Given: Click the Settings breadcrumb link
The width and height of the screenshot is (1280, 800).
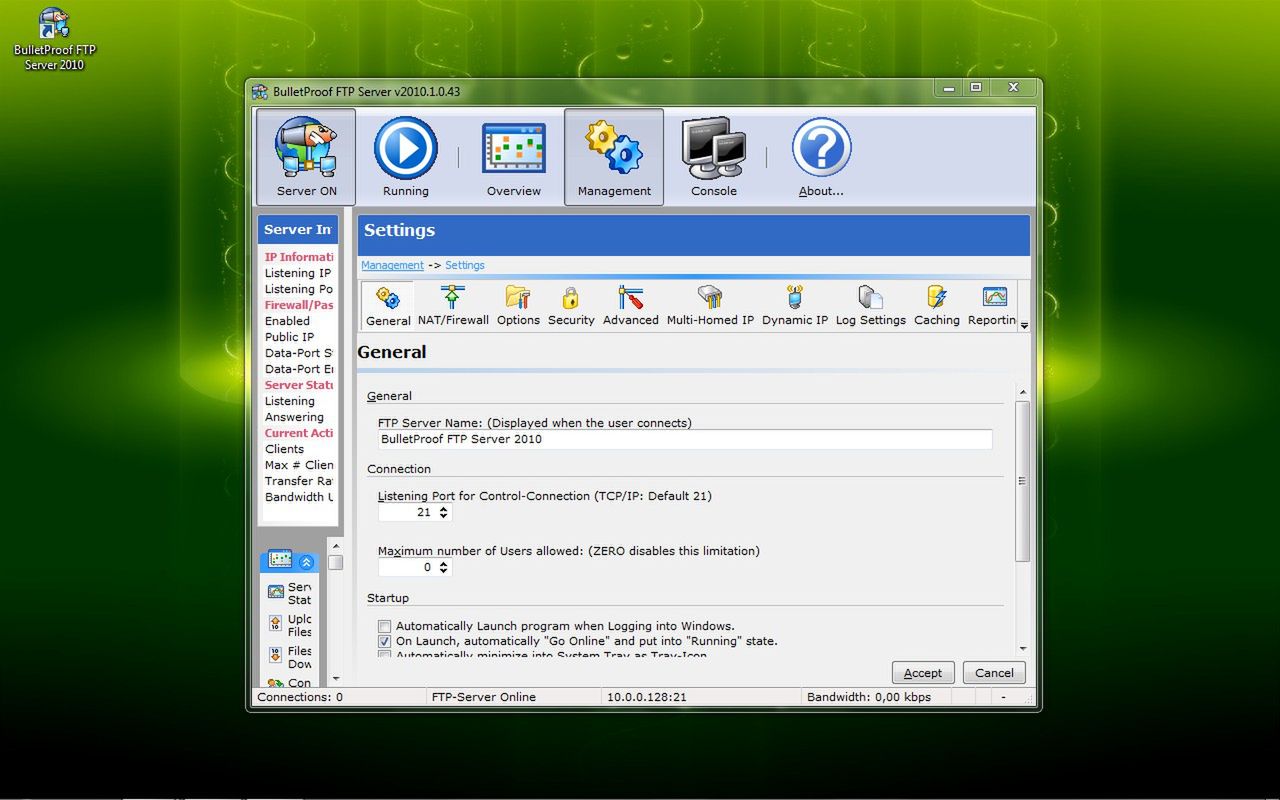Looking at the screenshot, I should (x=465, y=265).
